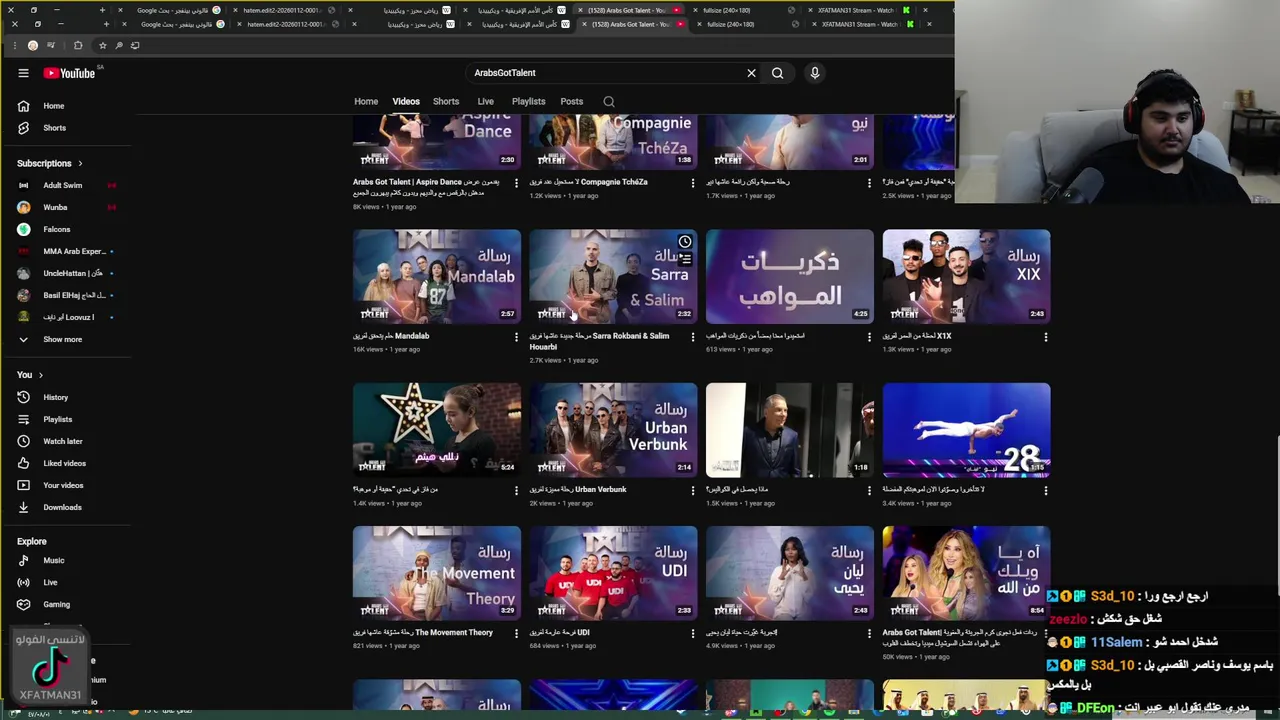
Task: Clear the search box with the X
Action: [752, 73]
